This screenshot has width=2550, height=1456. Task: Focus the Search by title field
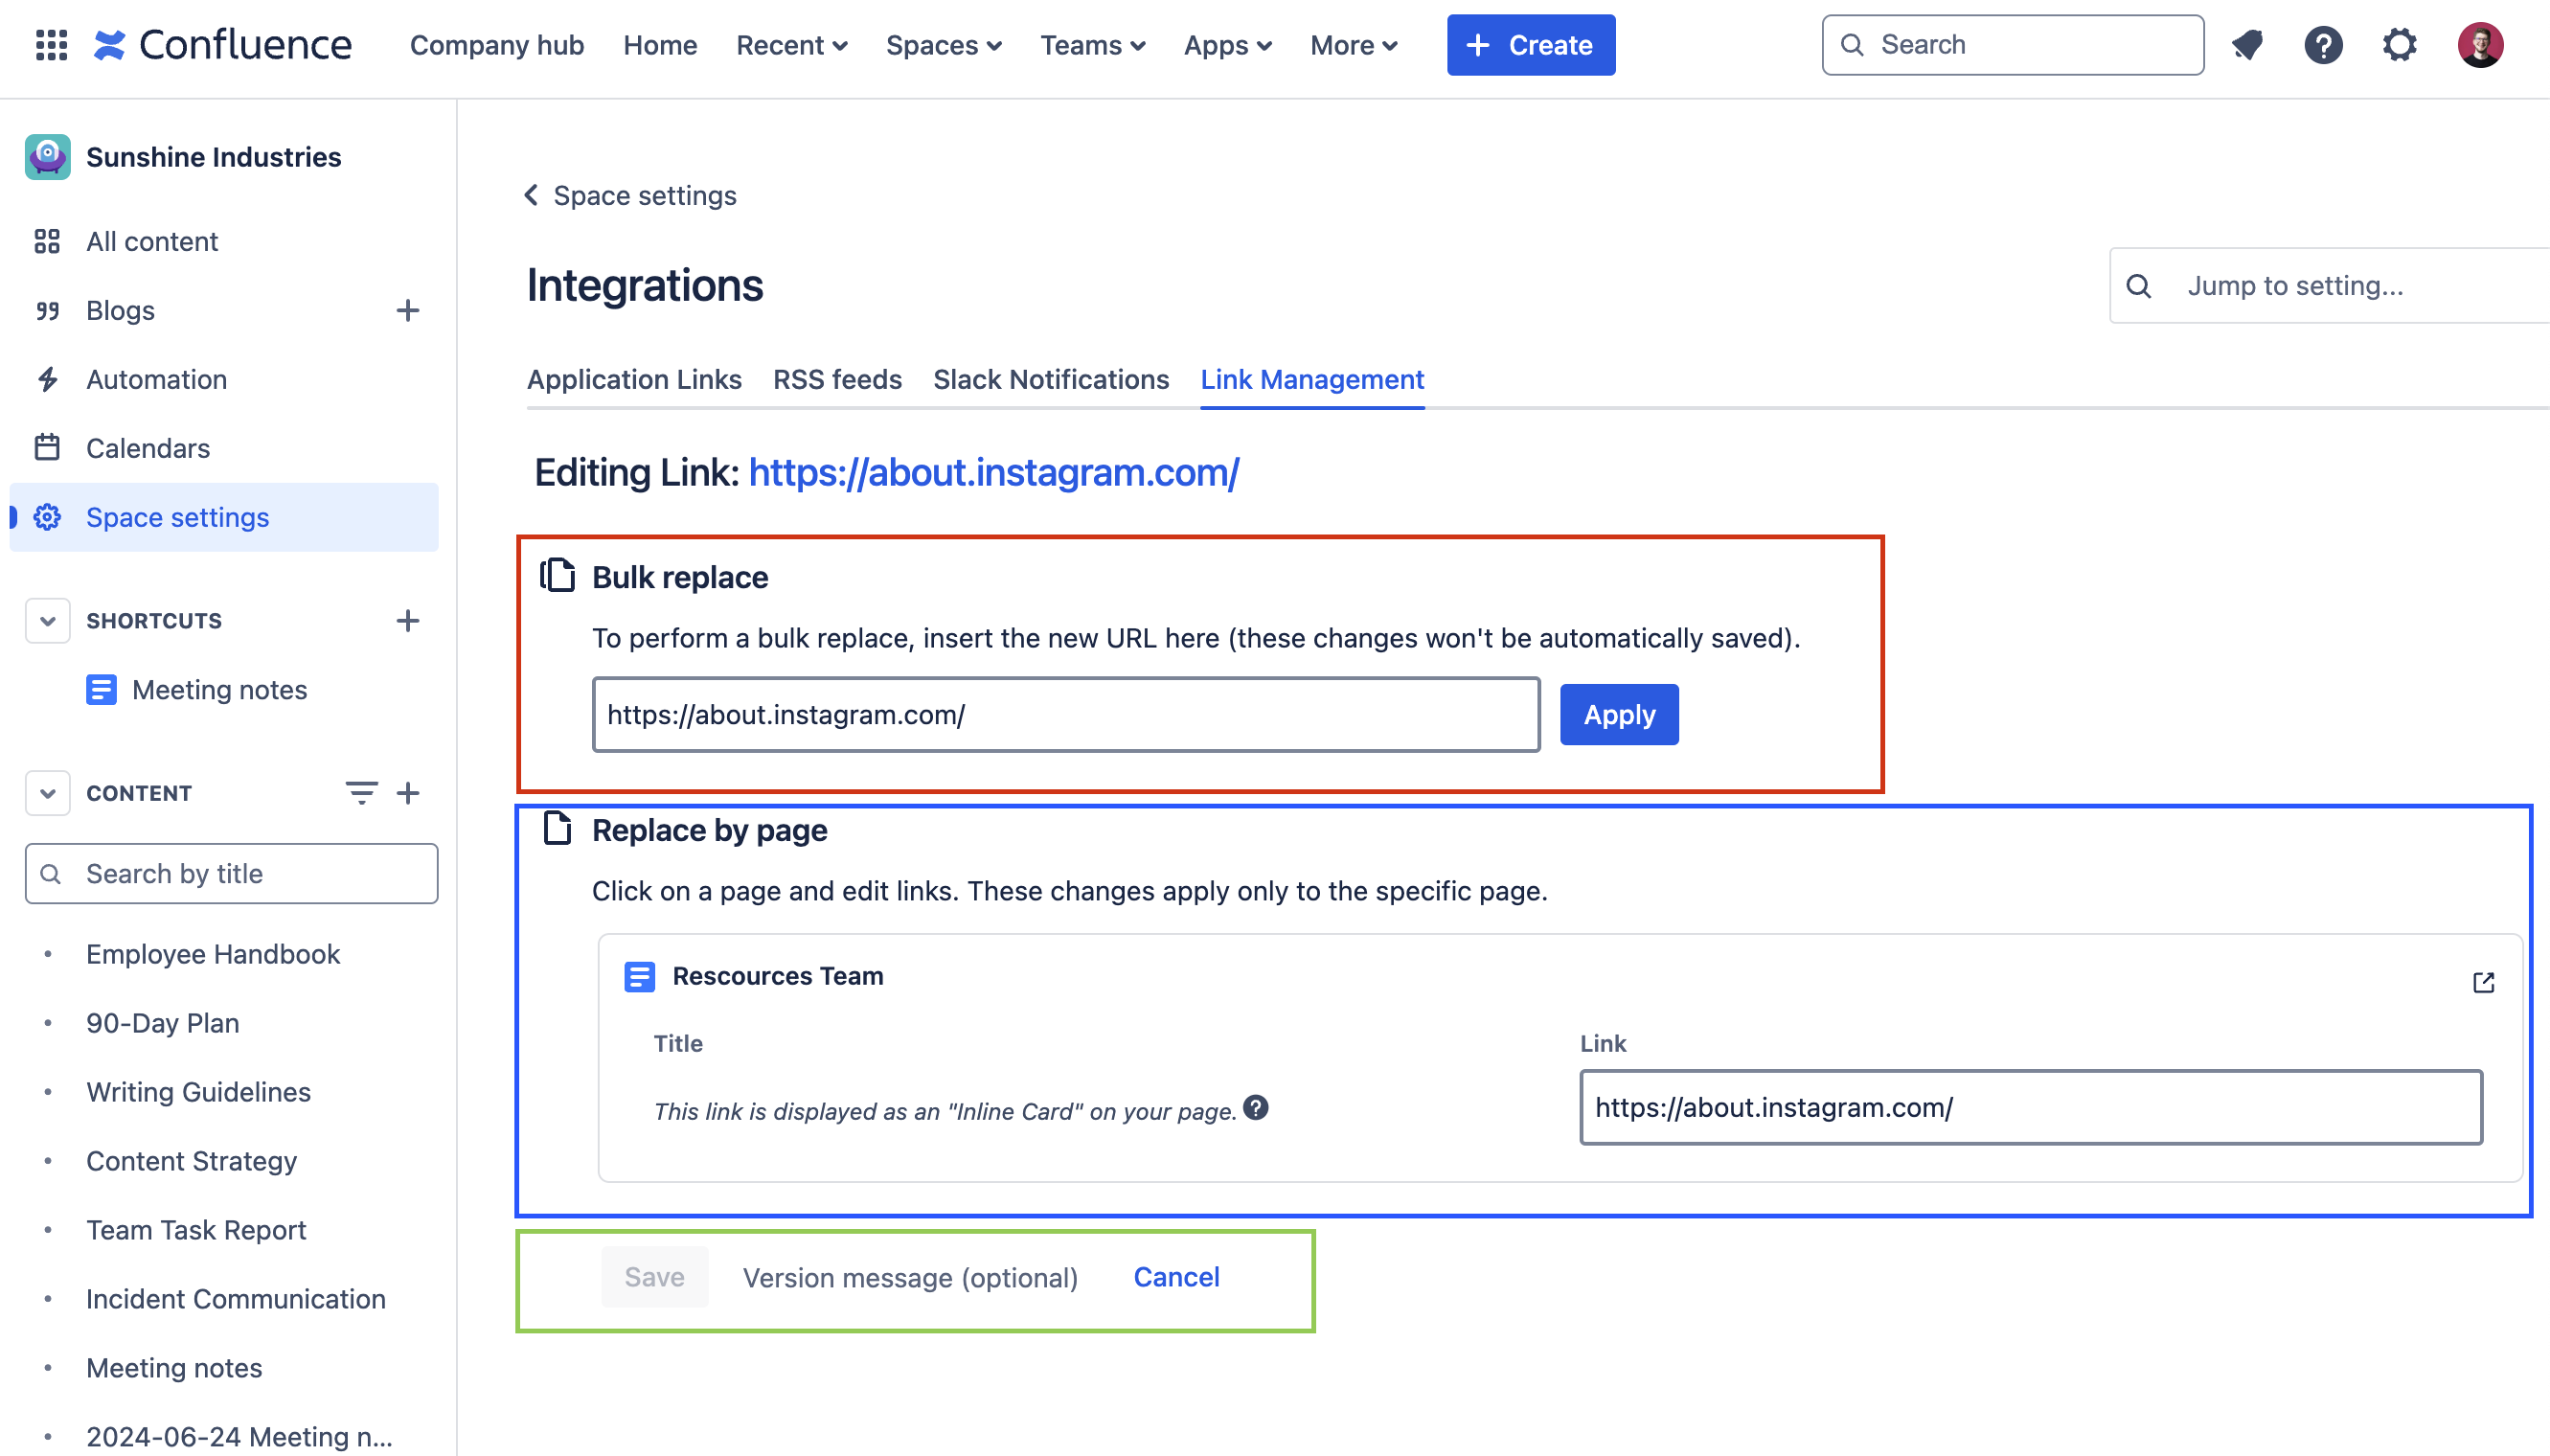[x=231, y=873]
